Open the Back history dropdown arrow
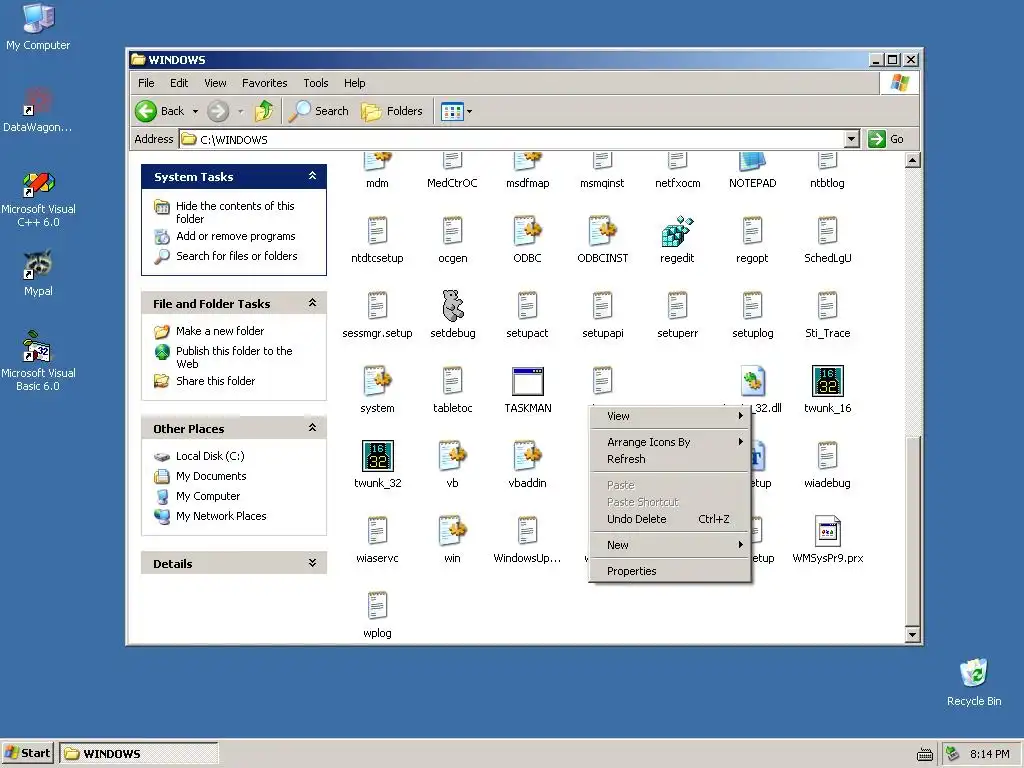 195,112
